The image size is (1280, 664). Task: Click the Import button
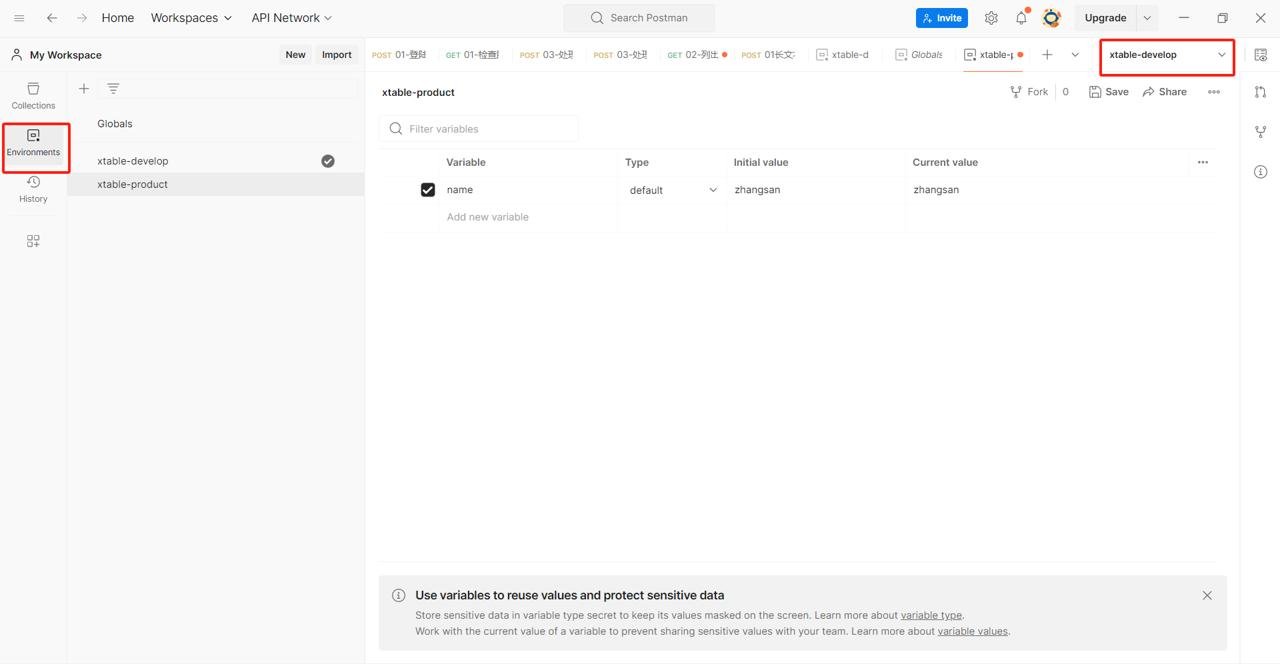(x=337, y=55)
